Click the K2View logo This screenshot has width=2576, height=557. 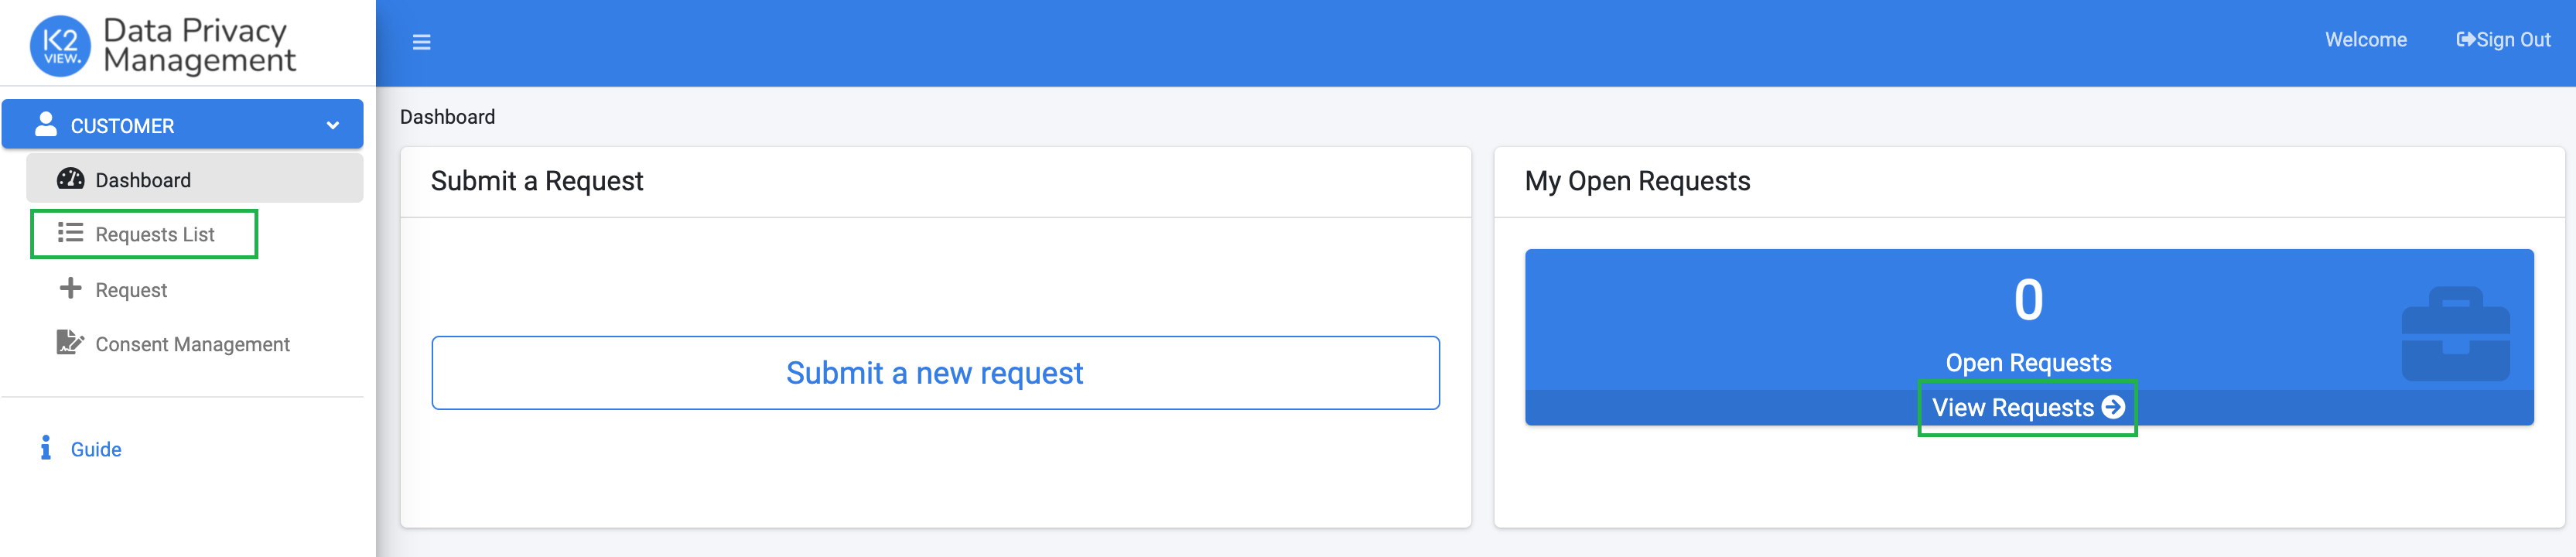pos(60,46)
